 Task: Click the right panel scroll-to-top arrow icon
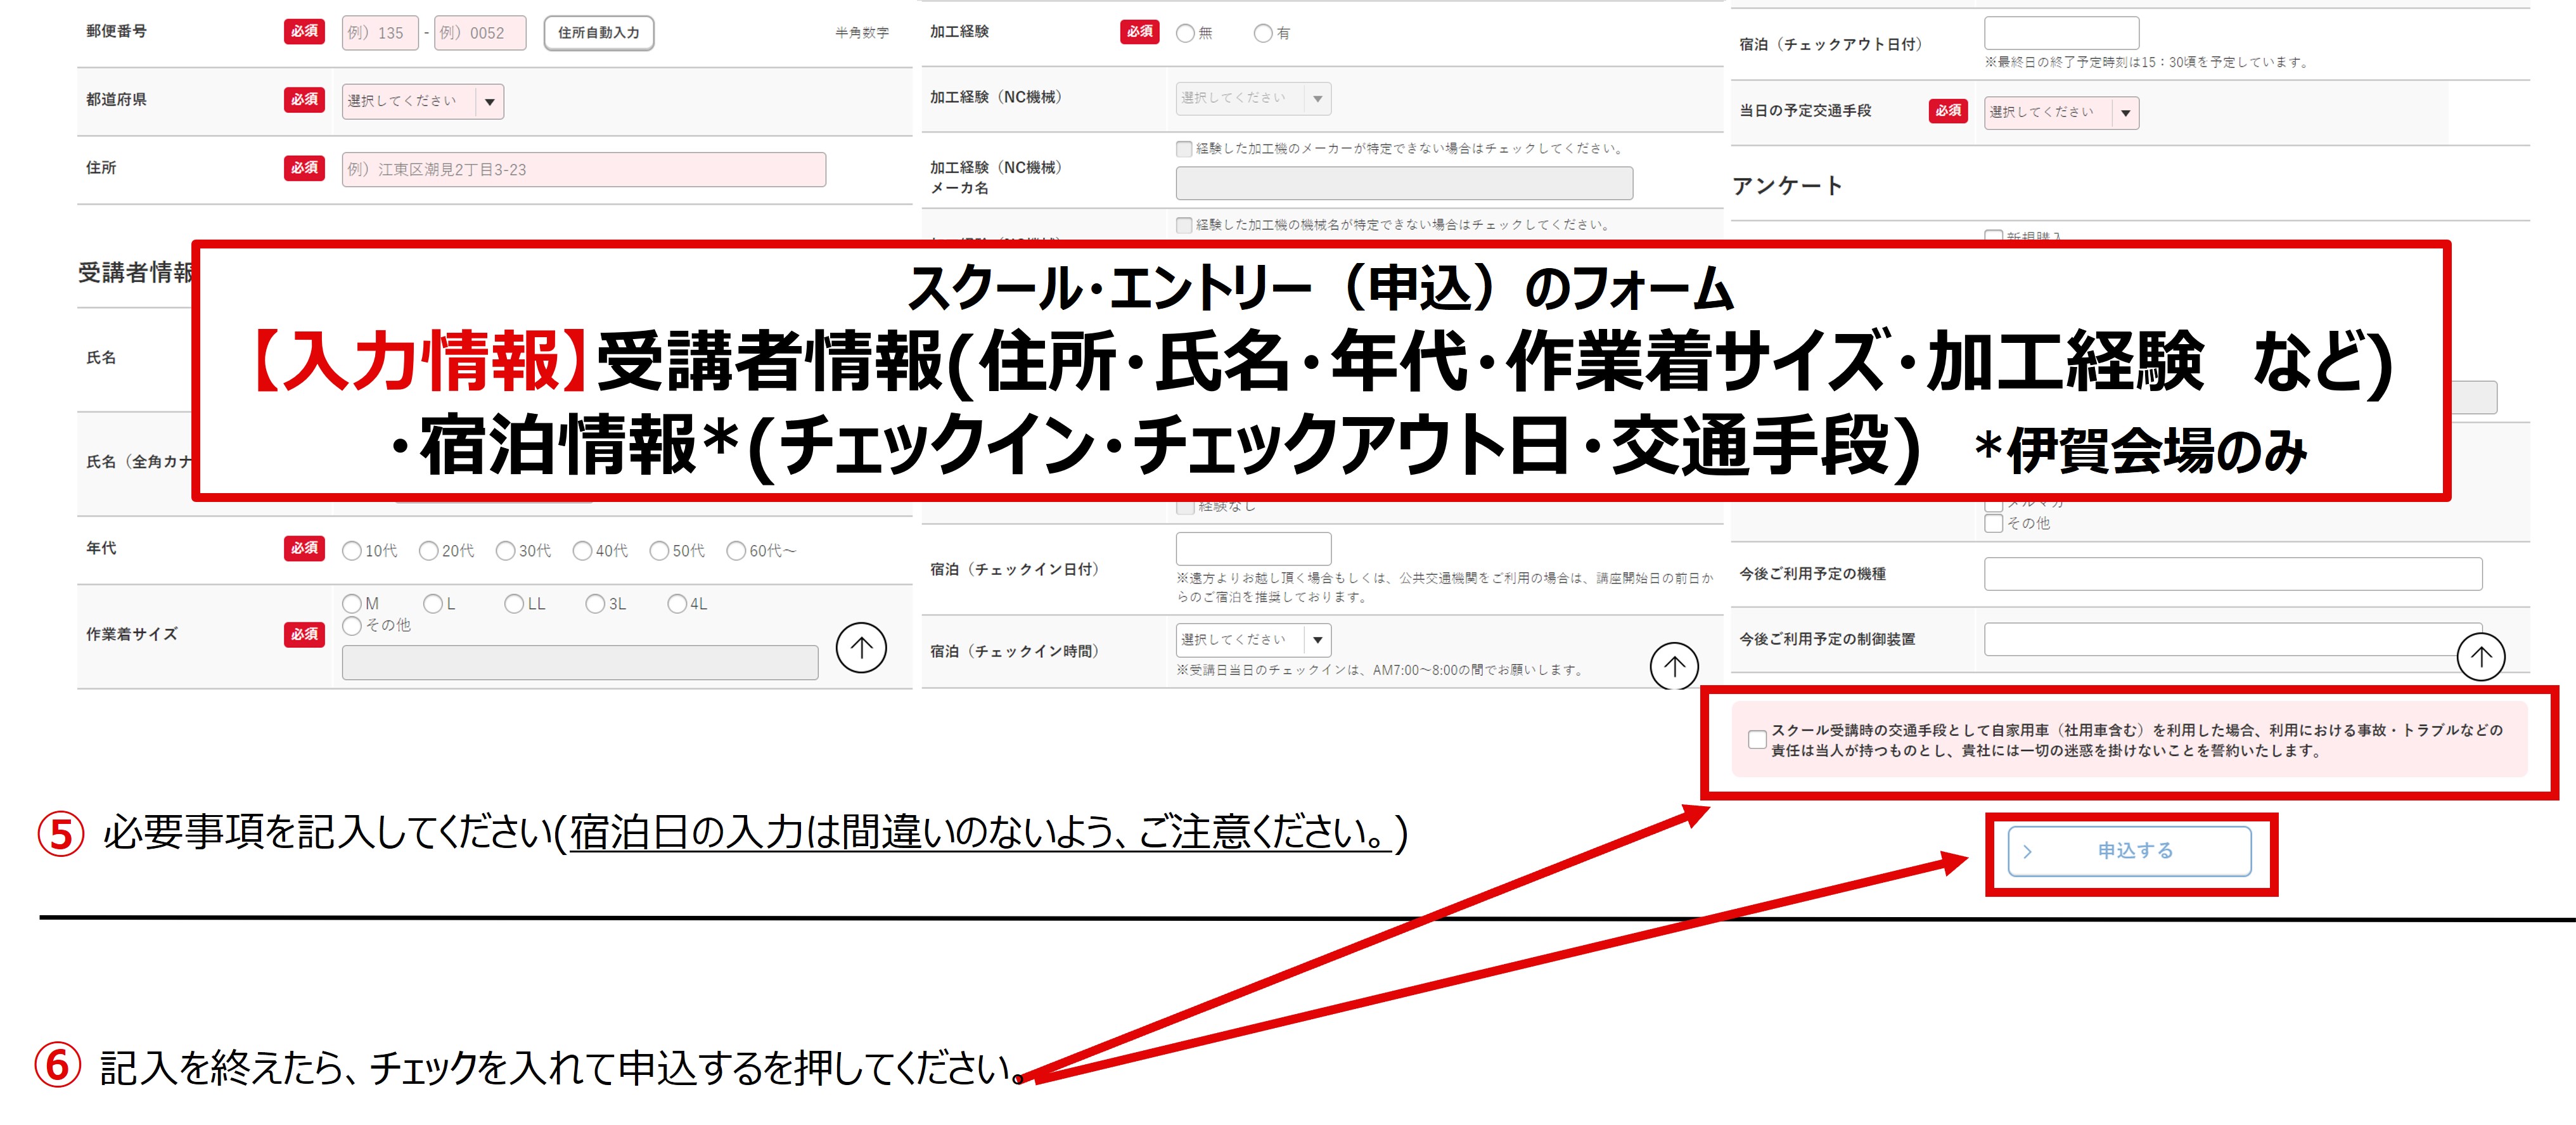click(x=2481, y=658)
